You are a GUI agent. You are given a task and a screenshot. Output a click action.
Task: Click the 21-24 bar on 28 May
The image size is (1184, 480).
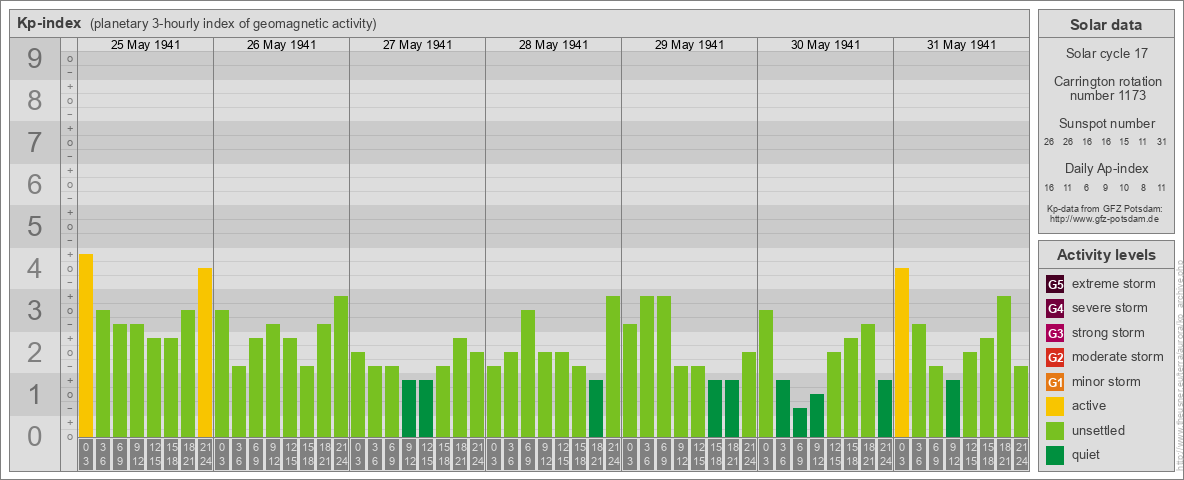[x=612, y=367]
